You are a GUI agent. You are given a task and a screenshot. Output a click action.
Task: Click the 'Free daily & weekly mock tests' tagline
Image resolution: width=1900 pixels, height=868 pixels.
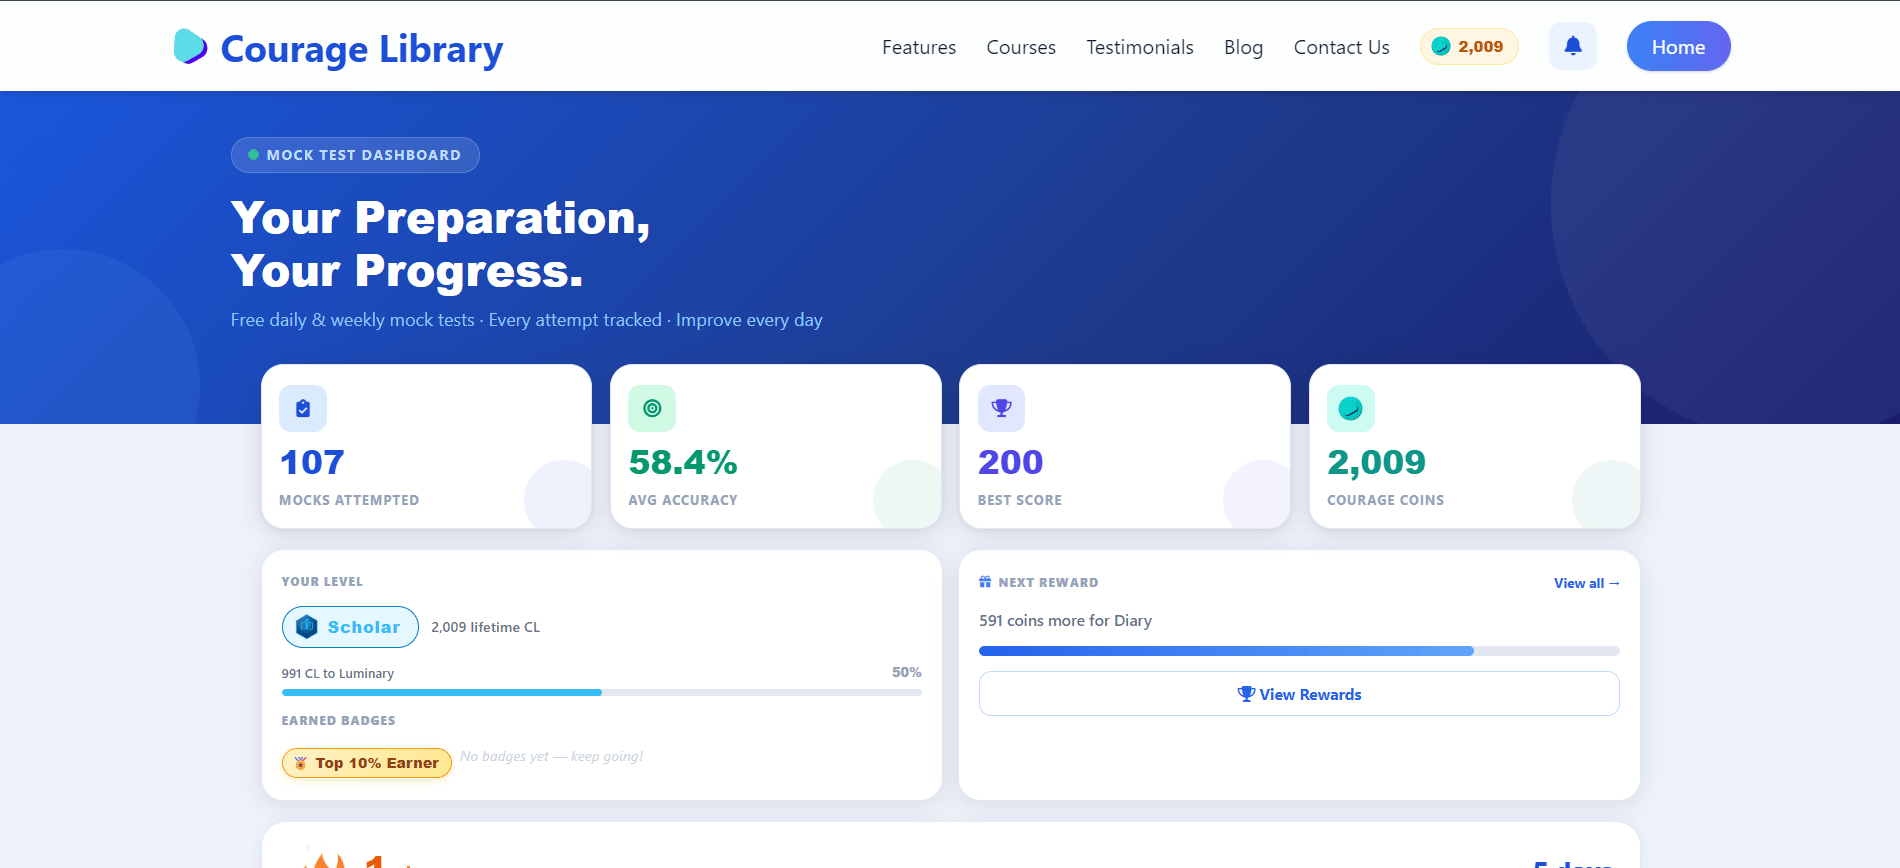pos(527,320)
